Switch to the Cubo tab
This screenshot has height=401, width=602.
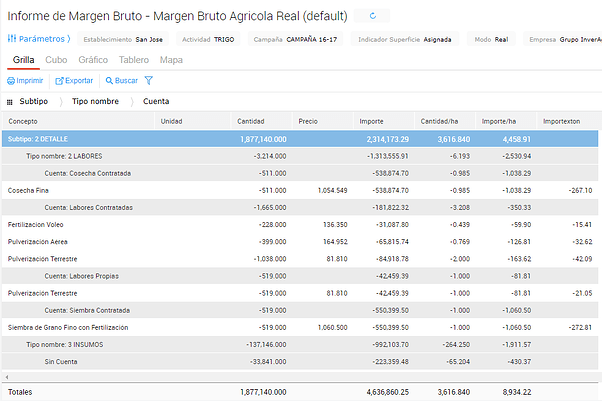pyautogui.click(x=56, y=60)
